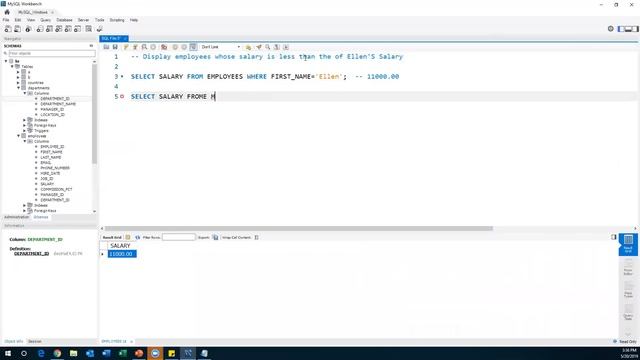Create a new schema icon

pos(40,29)
